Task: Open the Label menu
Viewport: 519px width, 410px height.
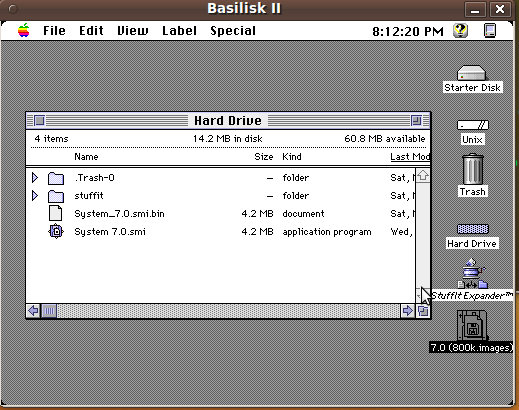Action: click(179, 31)
